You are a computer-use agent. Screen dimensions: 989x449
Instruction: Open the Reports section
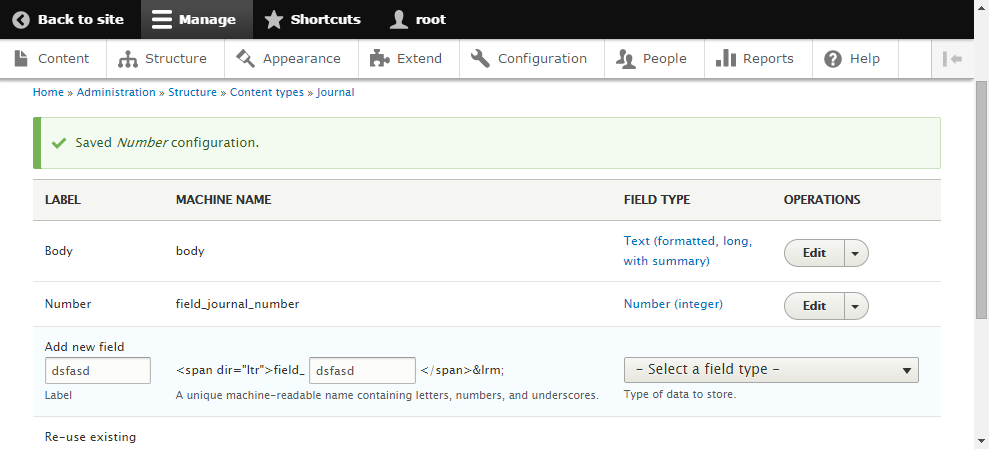[x=755, y=59]
